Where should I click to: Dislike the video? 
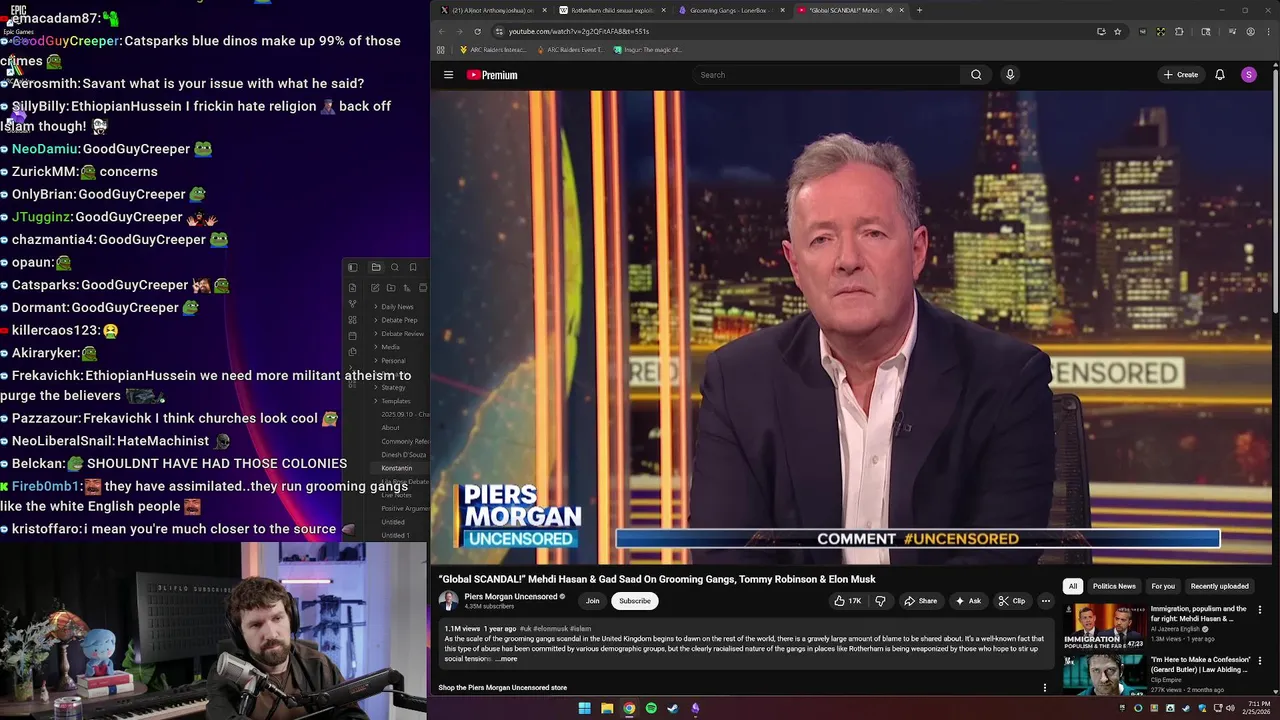click(x=880, y=601)
